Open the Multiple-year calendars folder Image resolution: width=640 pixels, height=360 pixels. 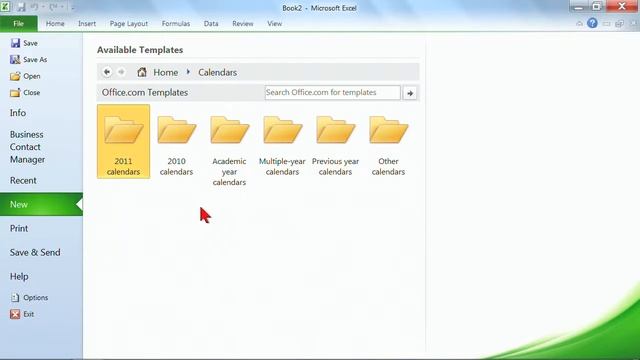pos(282,146)
